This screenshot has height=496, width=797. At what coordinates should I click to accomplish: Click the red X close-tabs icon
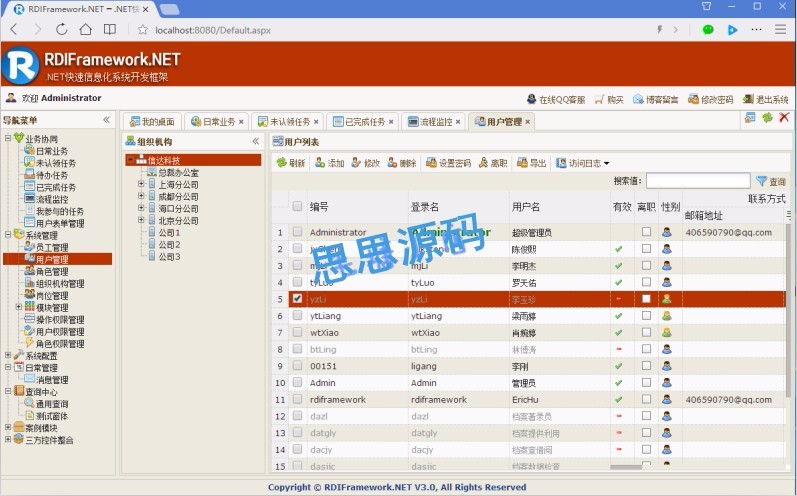pos(784,117)
